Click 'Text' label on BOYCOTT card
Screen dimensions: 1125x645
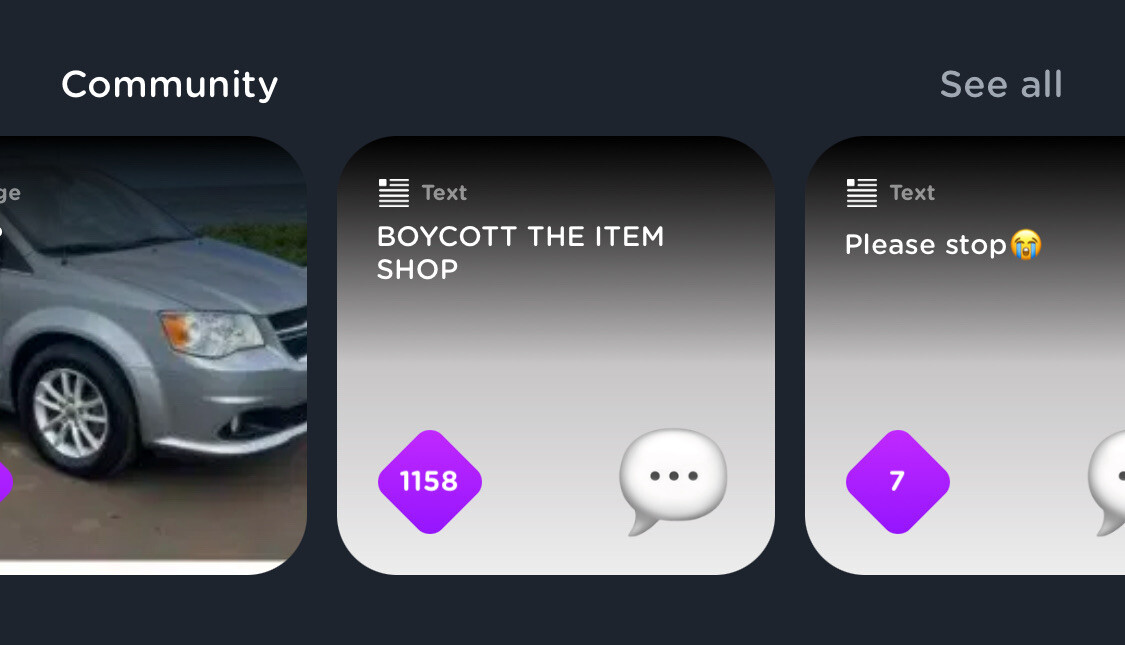(x=444, y=192)
